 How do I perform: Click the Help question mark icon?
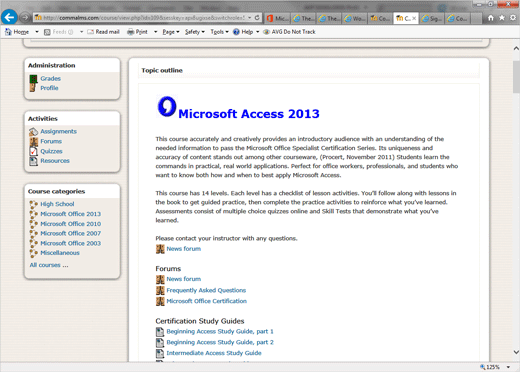coord(236,32)
